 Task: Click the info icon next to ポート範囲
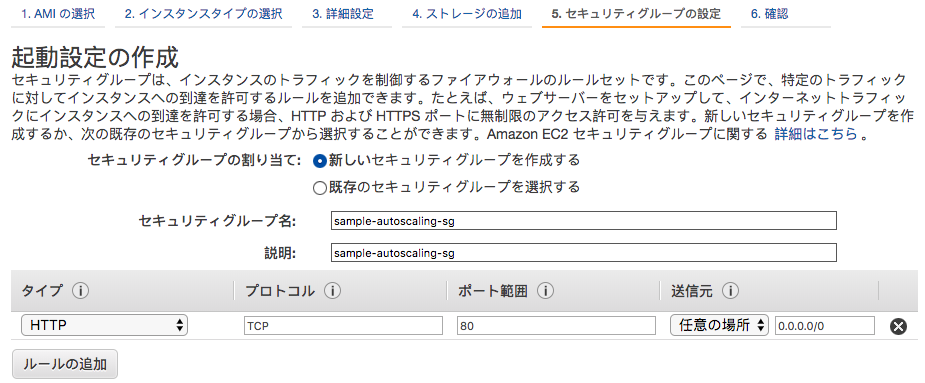coord(545,291)
